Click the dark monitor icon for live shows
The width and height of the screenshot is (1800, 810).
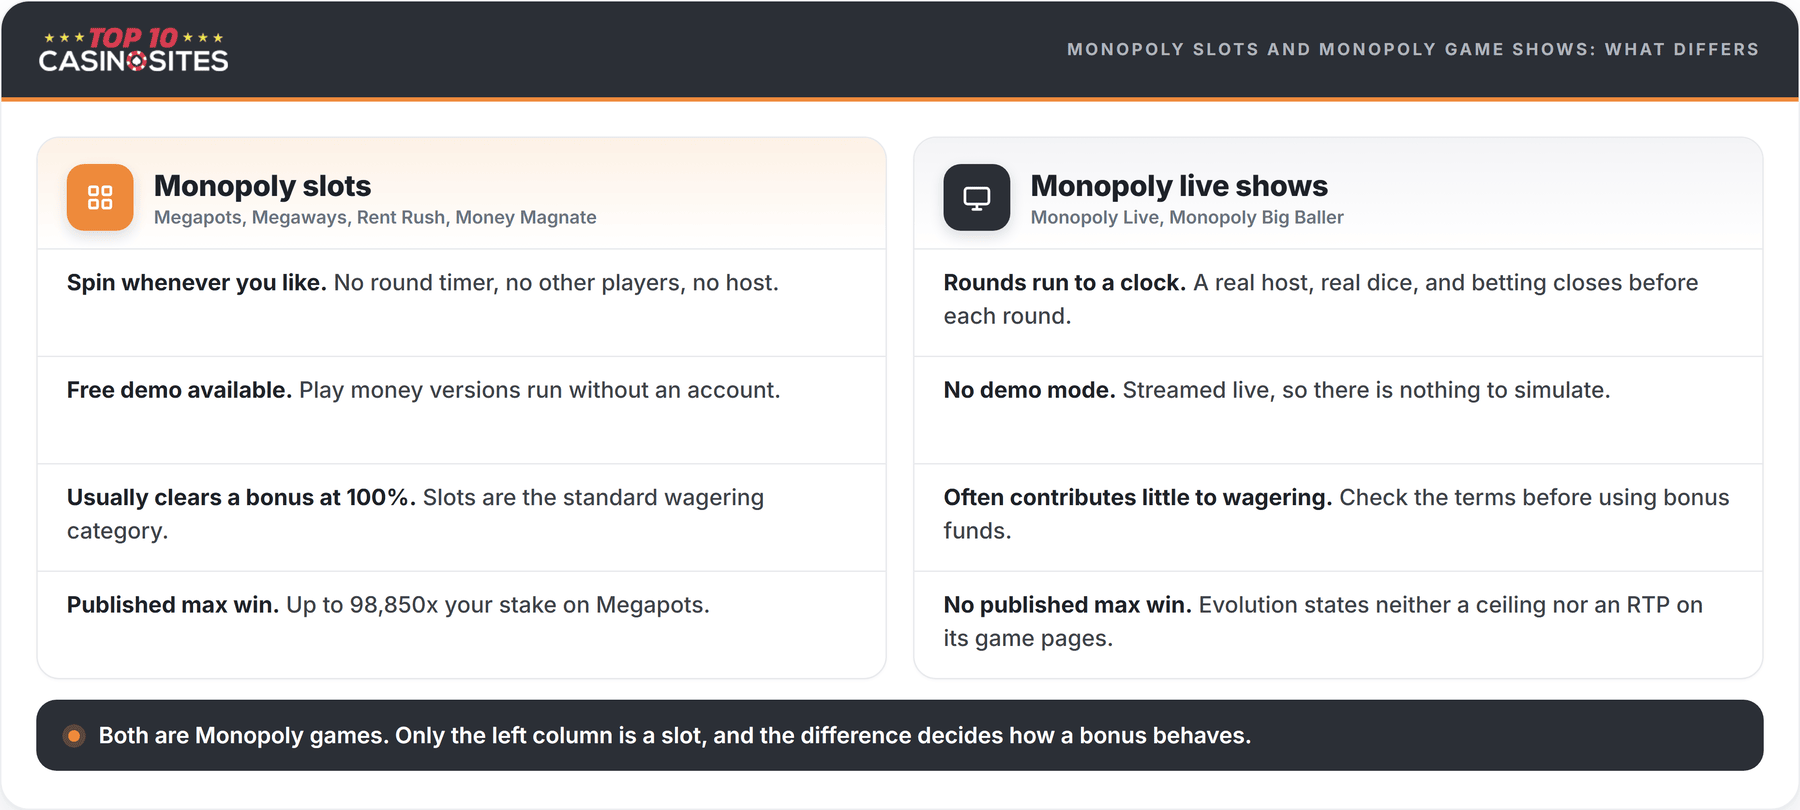[977, 197]
